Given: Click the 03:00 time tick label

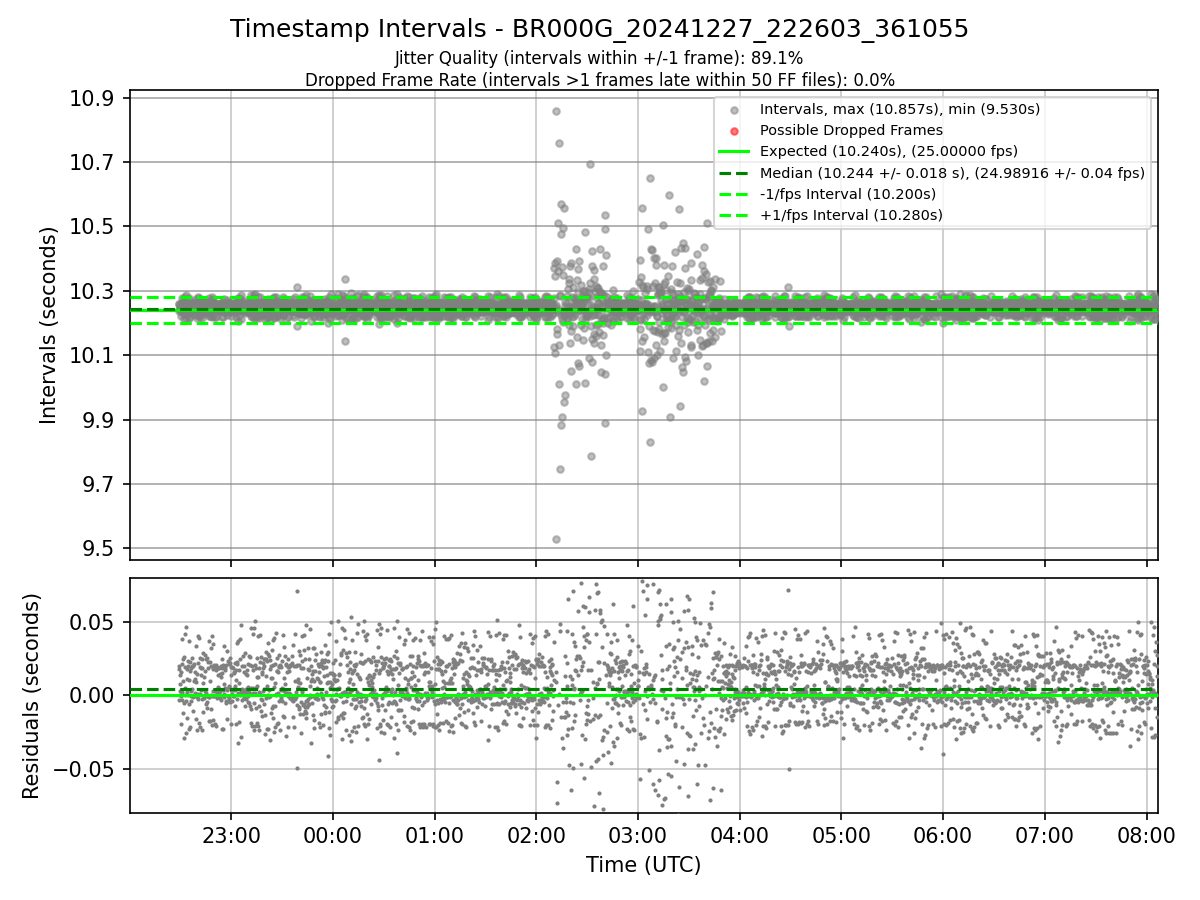Looking at the screenshot, I should point(637,834).
